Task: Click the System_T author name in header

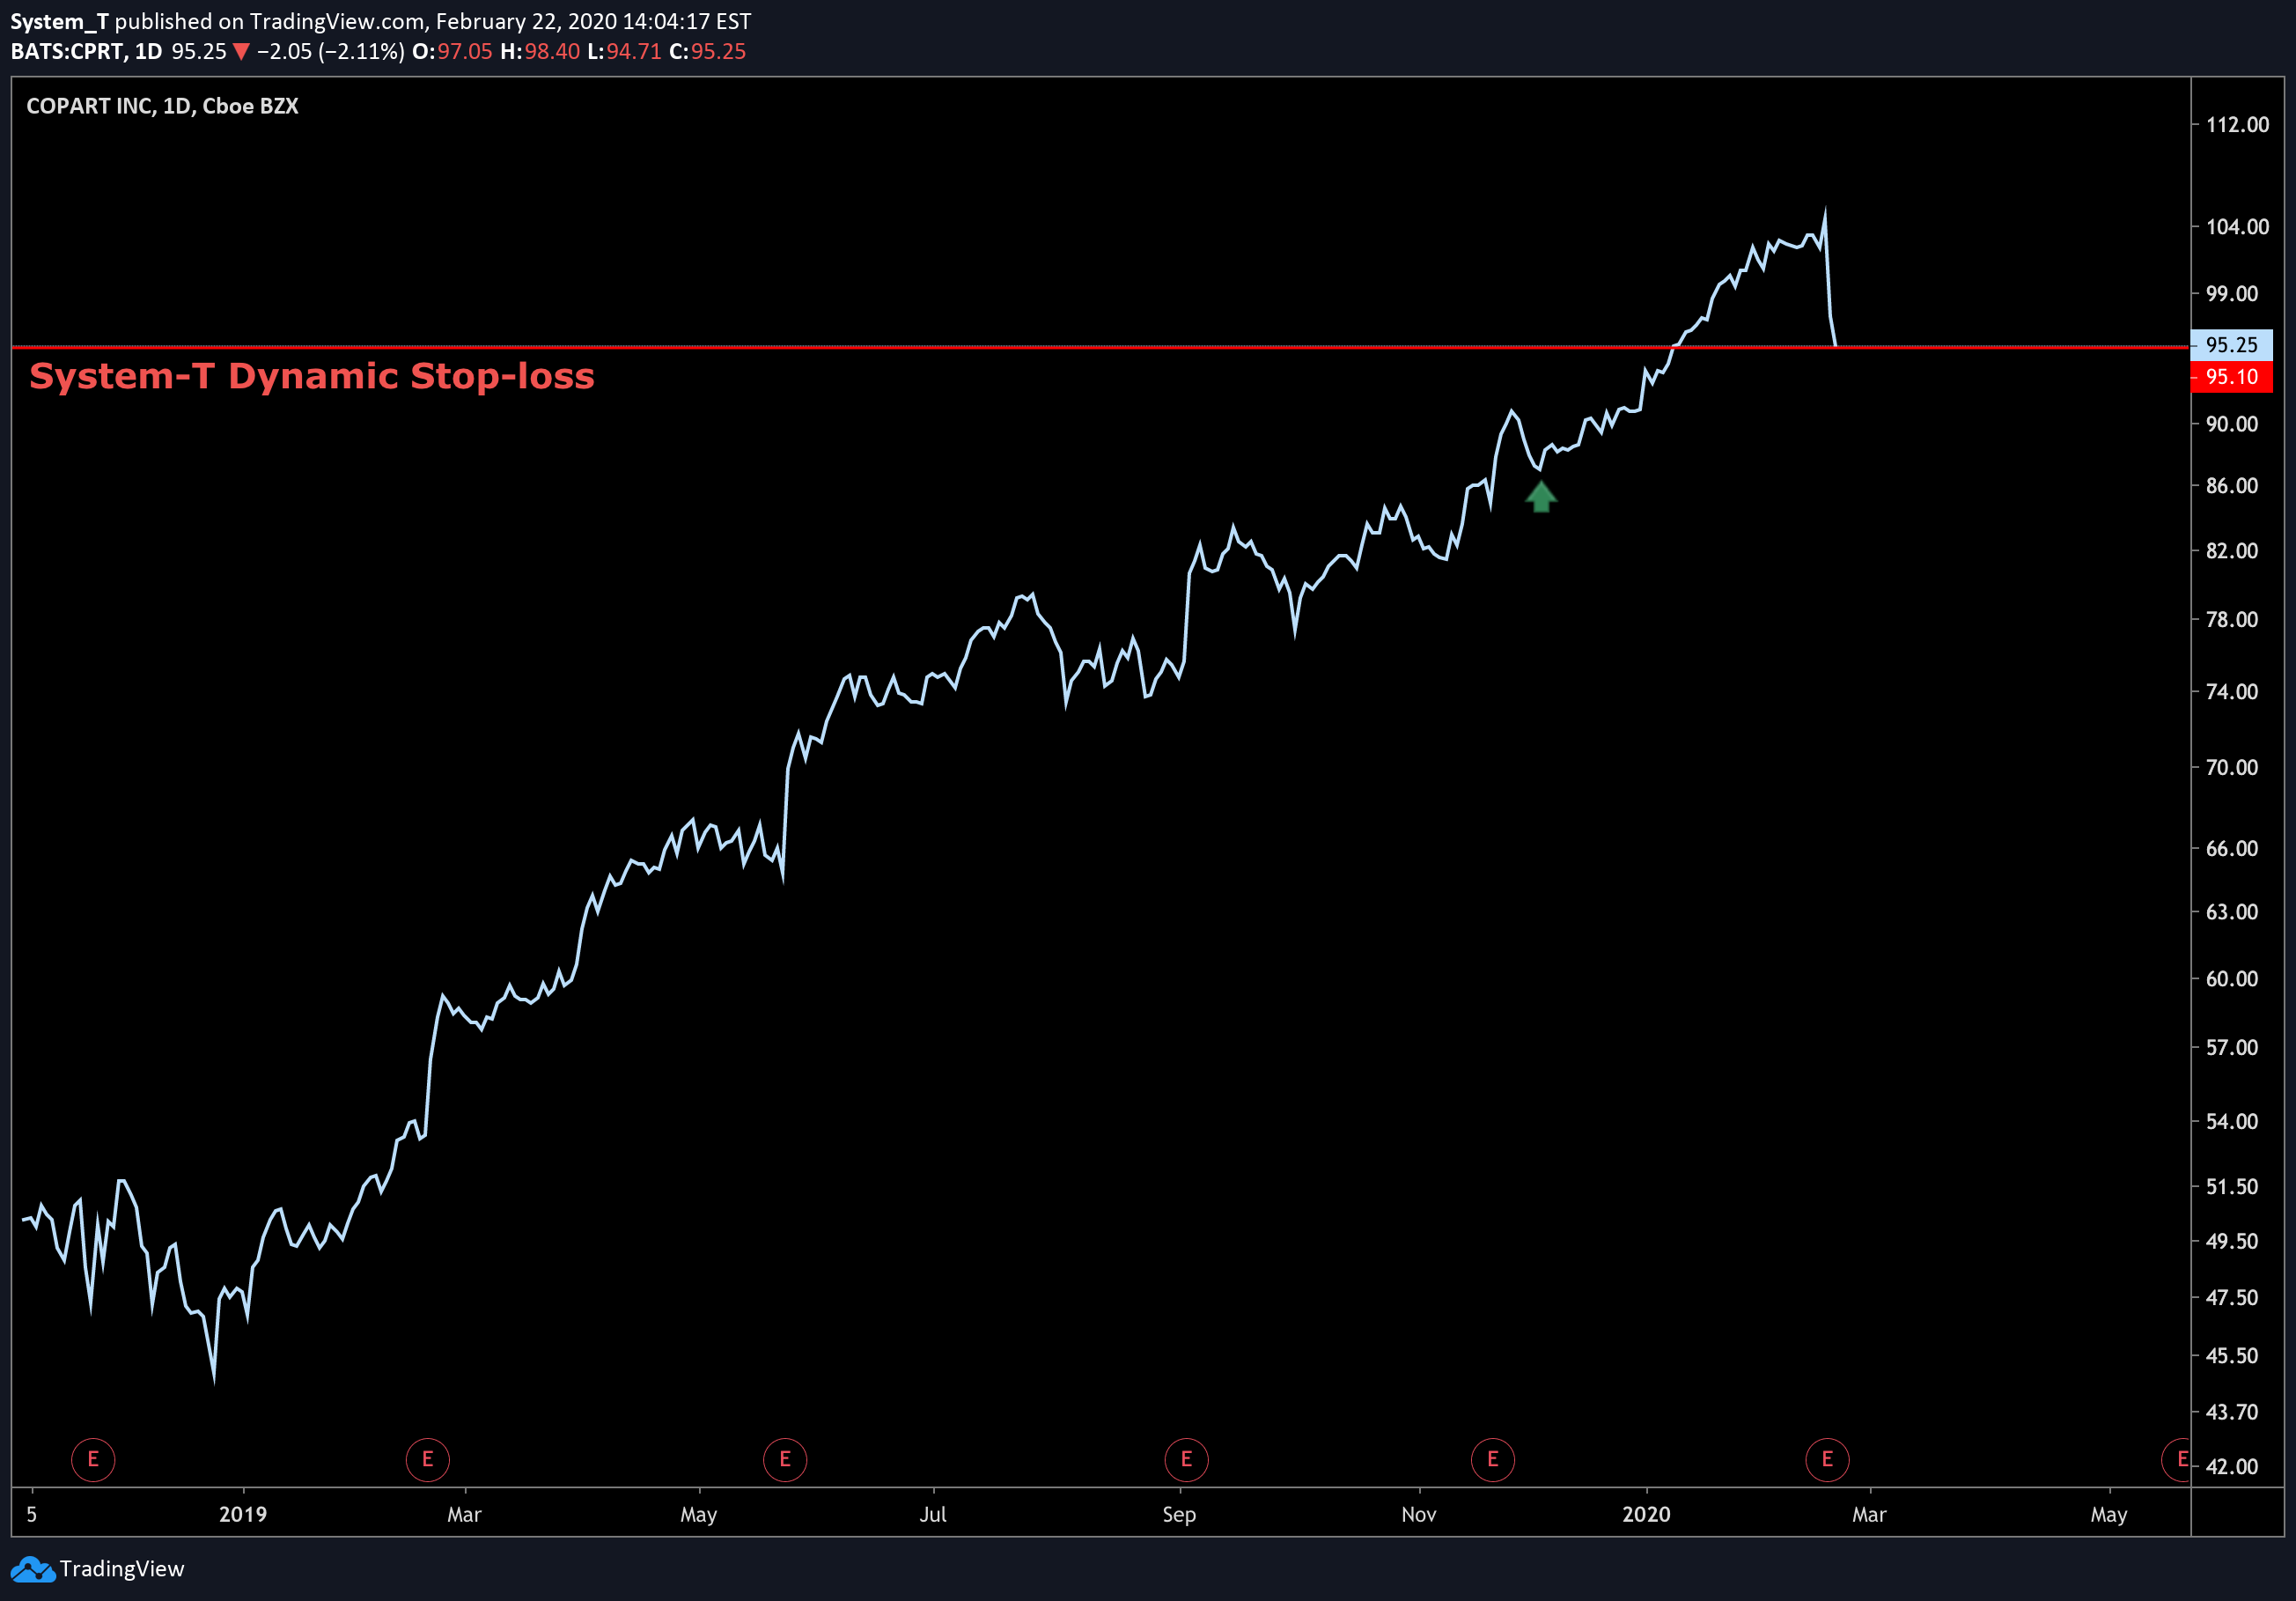Action: click(x=59, y=21)
